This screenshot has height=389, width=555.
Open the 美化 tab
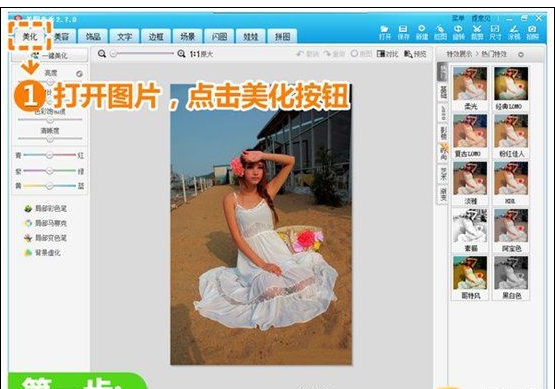30,36
